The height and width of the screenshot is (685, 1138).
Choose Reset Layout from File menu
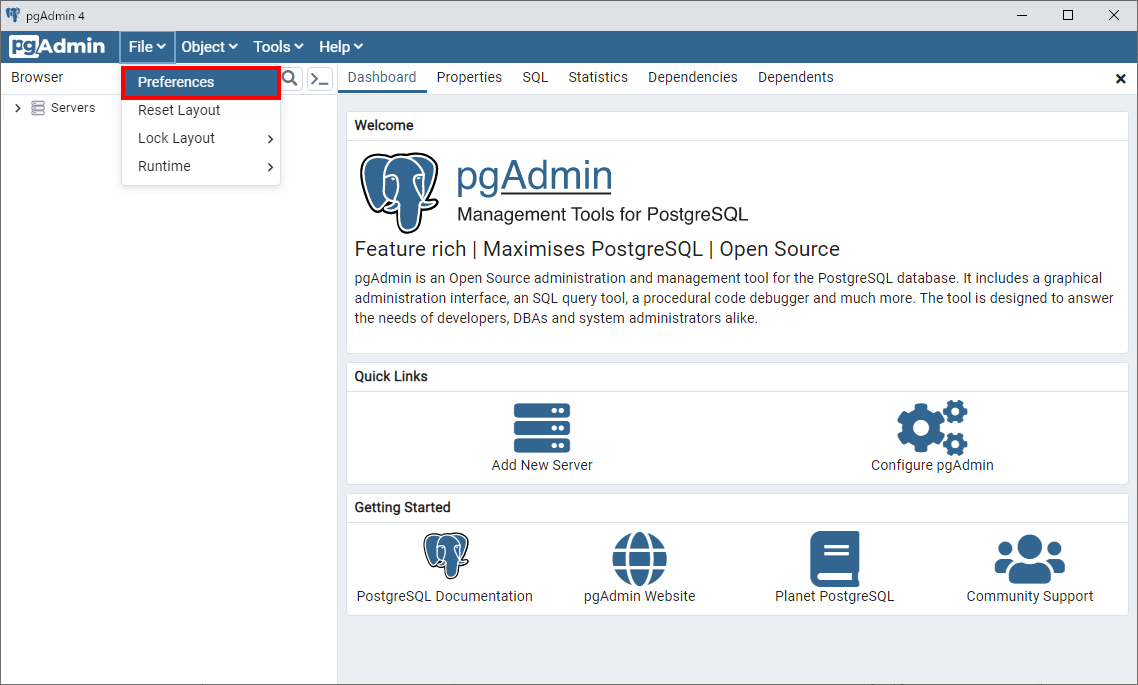tap(201, 110)
